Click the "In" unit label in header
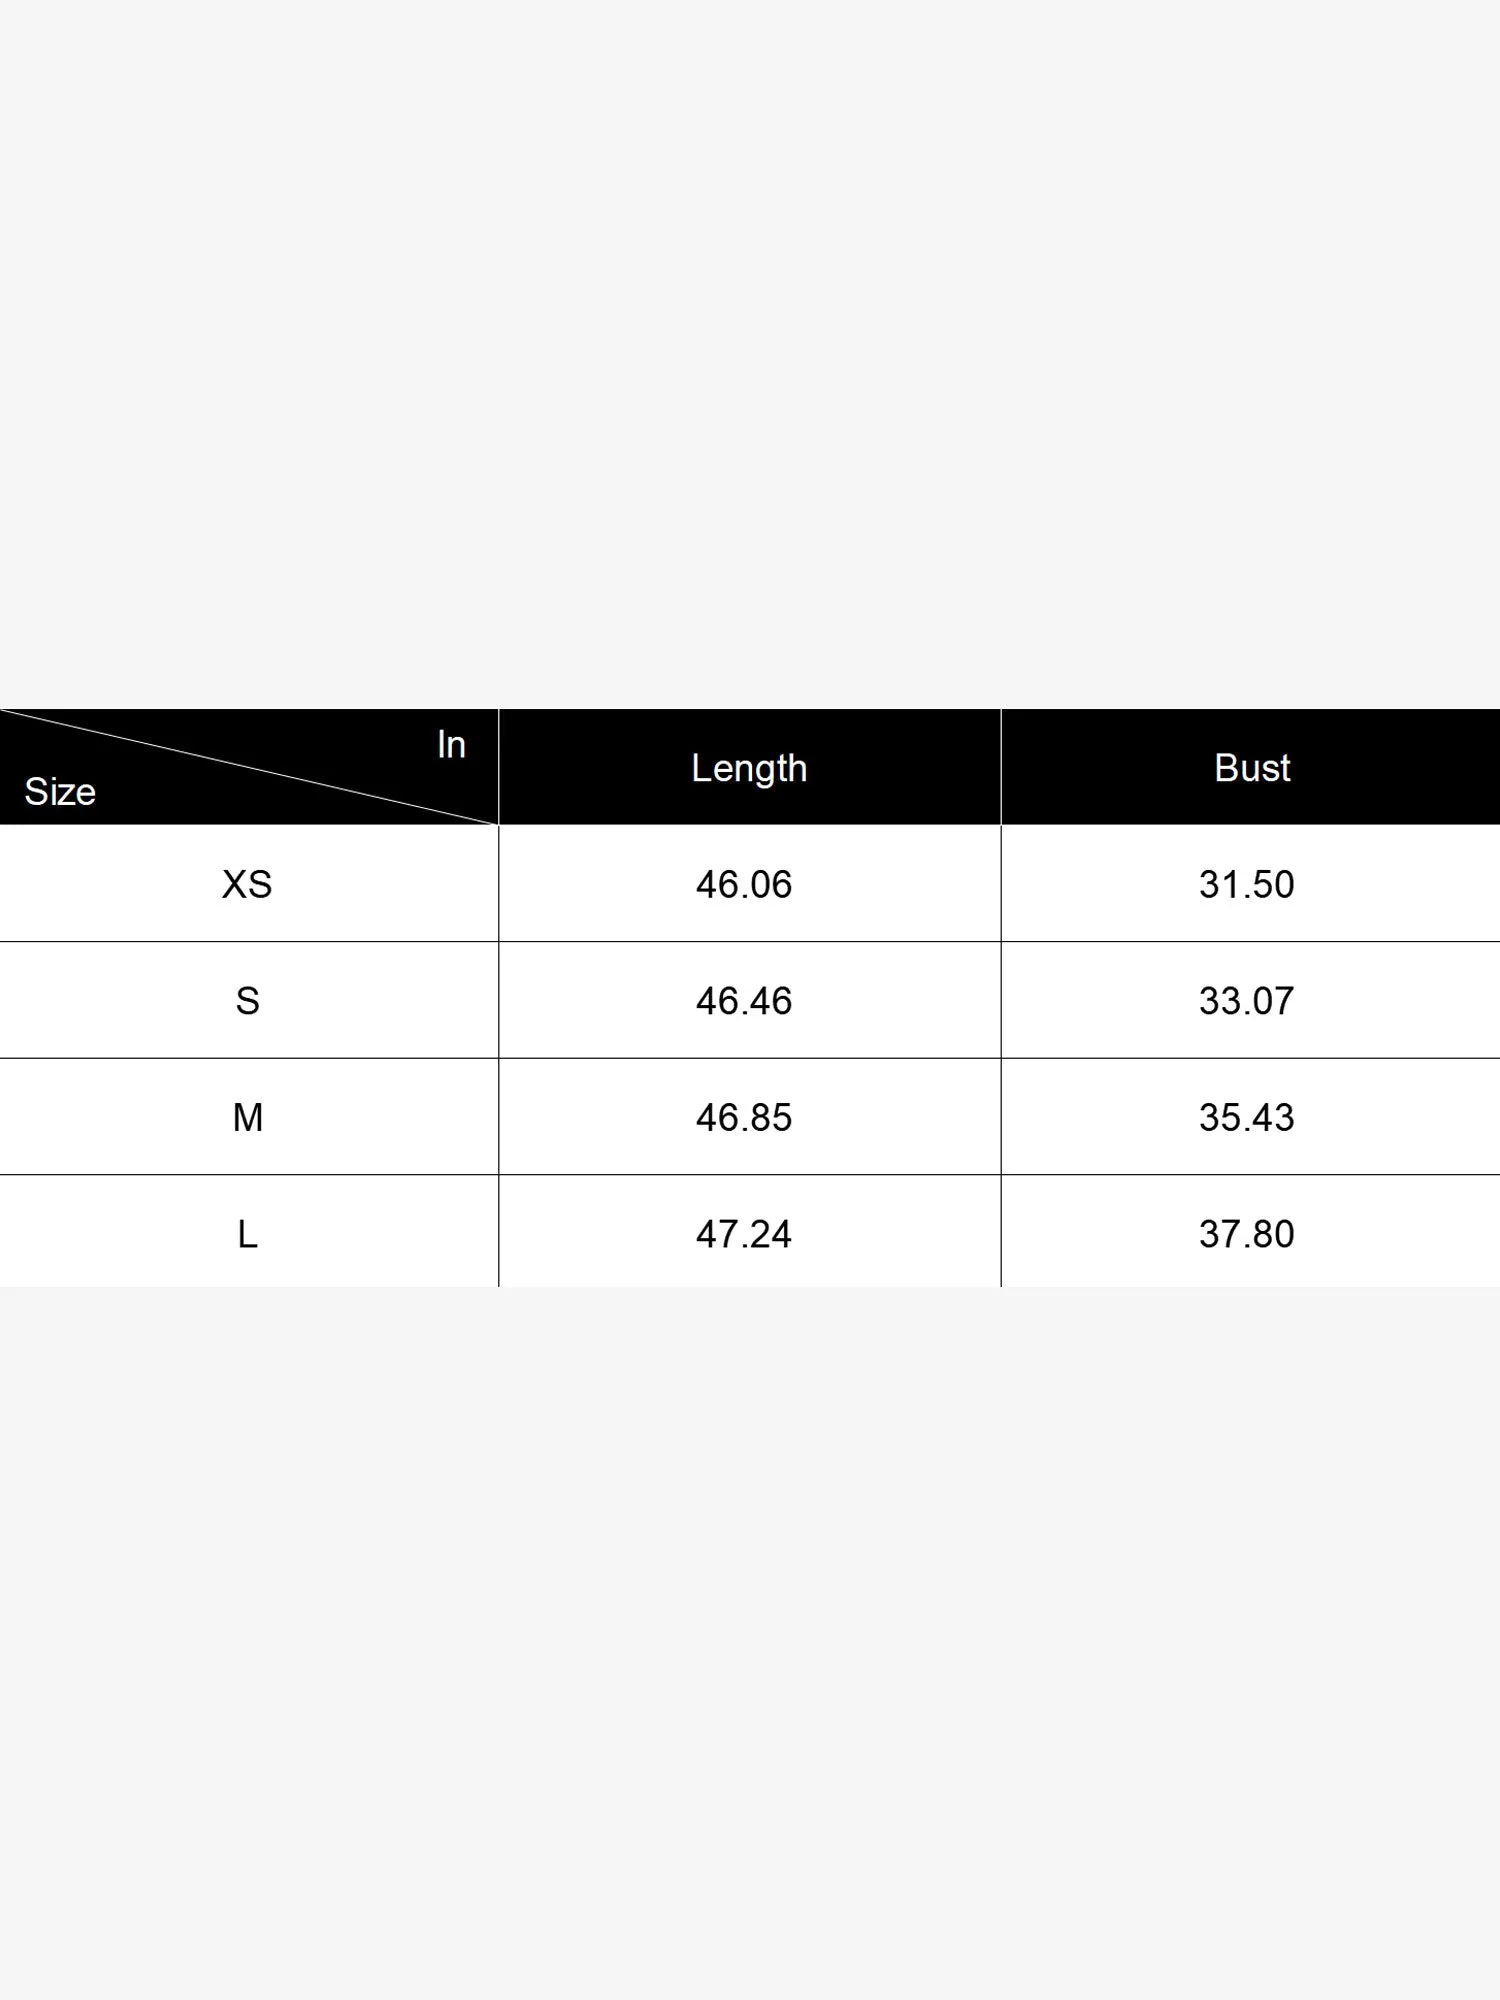The image size is (1500, 2000). pos(451,745)
